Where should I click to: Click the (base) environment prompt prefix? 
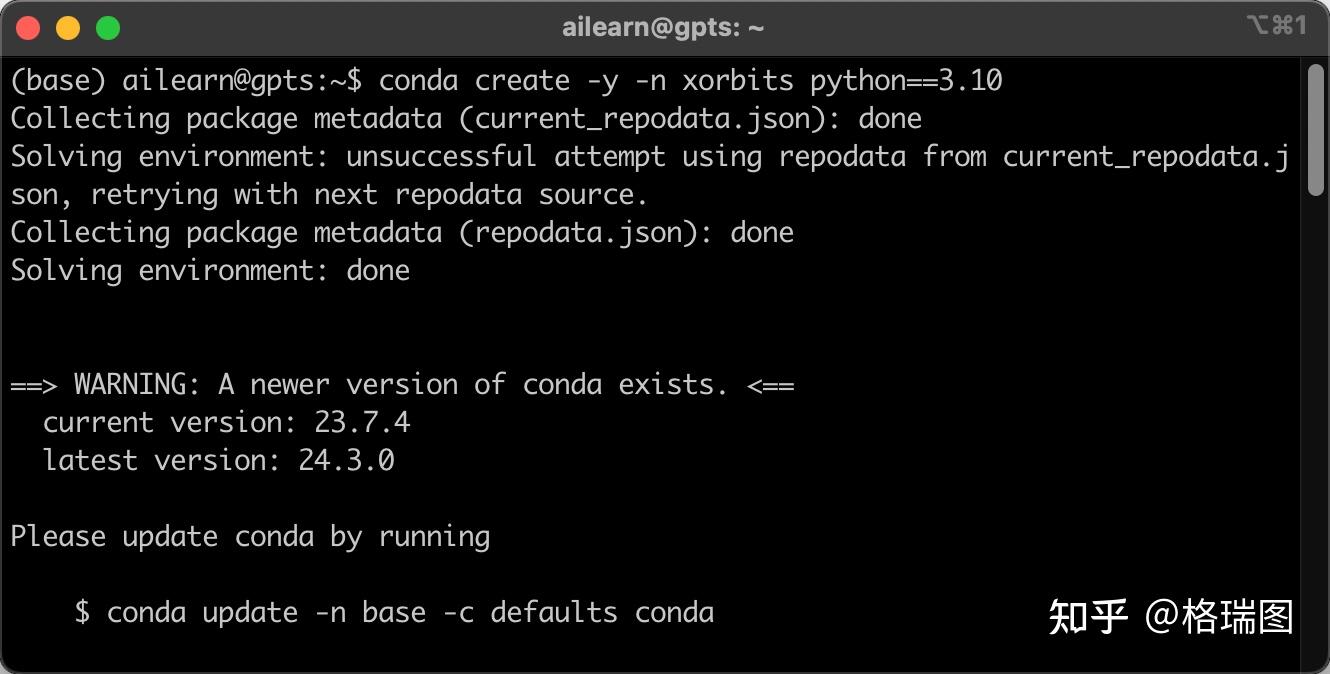pyautogui.click(x=58, y=80)
